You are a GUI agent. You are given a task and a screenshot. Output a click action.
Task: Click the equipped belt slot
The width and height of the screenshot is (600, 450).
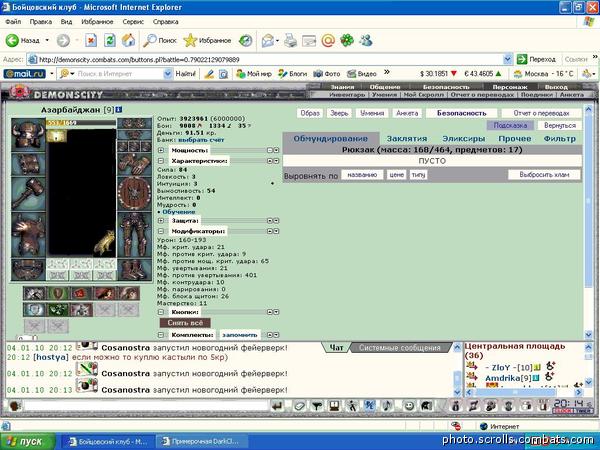coord(28,269)
